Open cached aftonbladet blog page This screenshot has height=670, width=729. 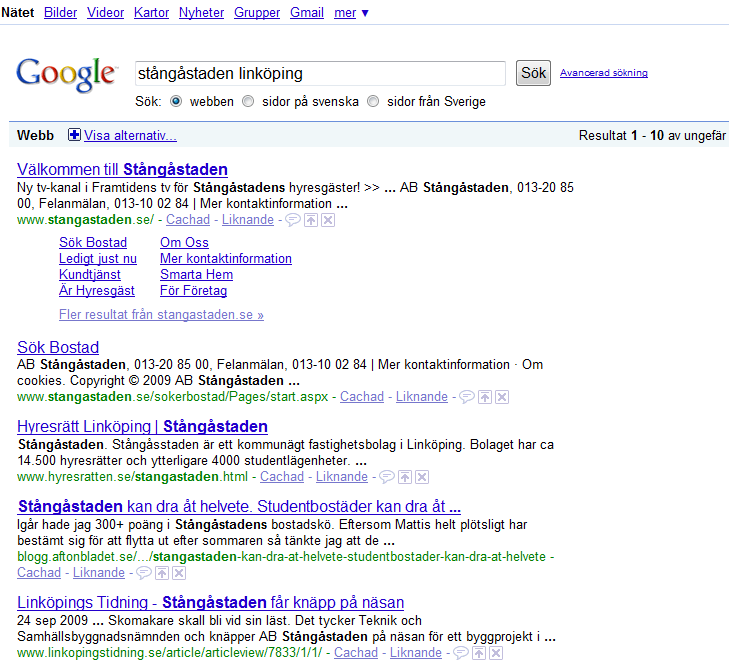[x=39, y=573]
